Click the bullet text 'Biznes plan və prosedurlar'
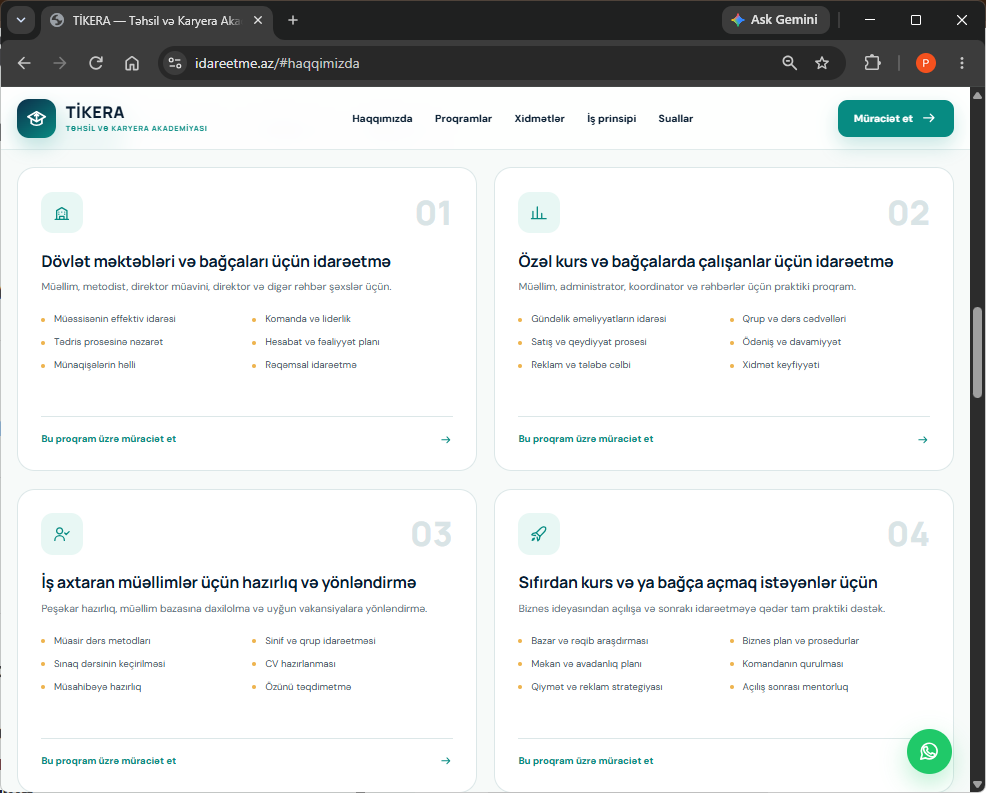 (800, 641)
